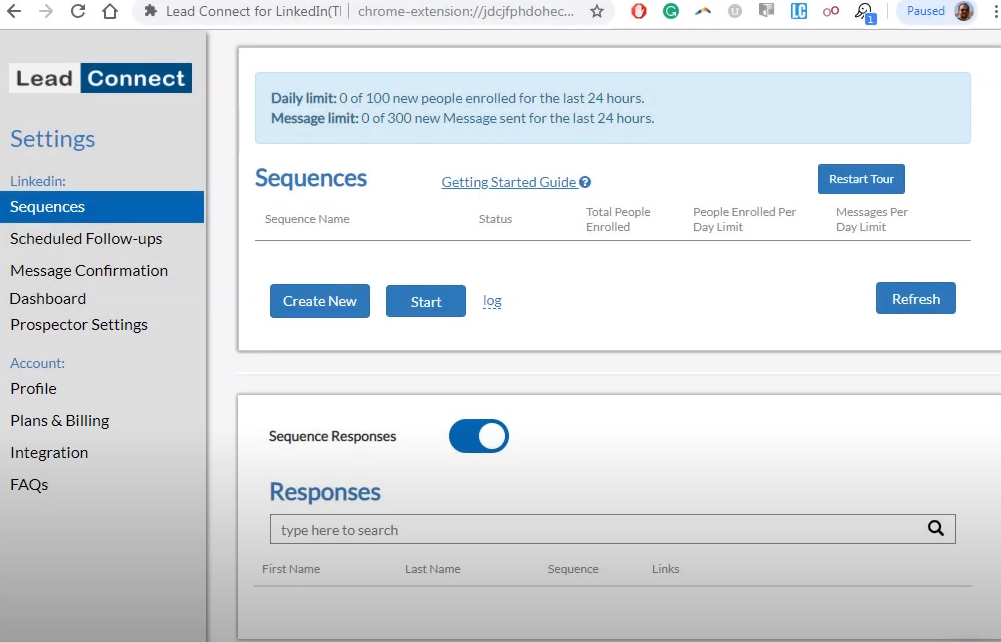Open the red stop-hand ad blocker extension
1001x642 pixels.
click(638, 11)
